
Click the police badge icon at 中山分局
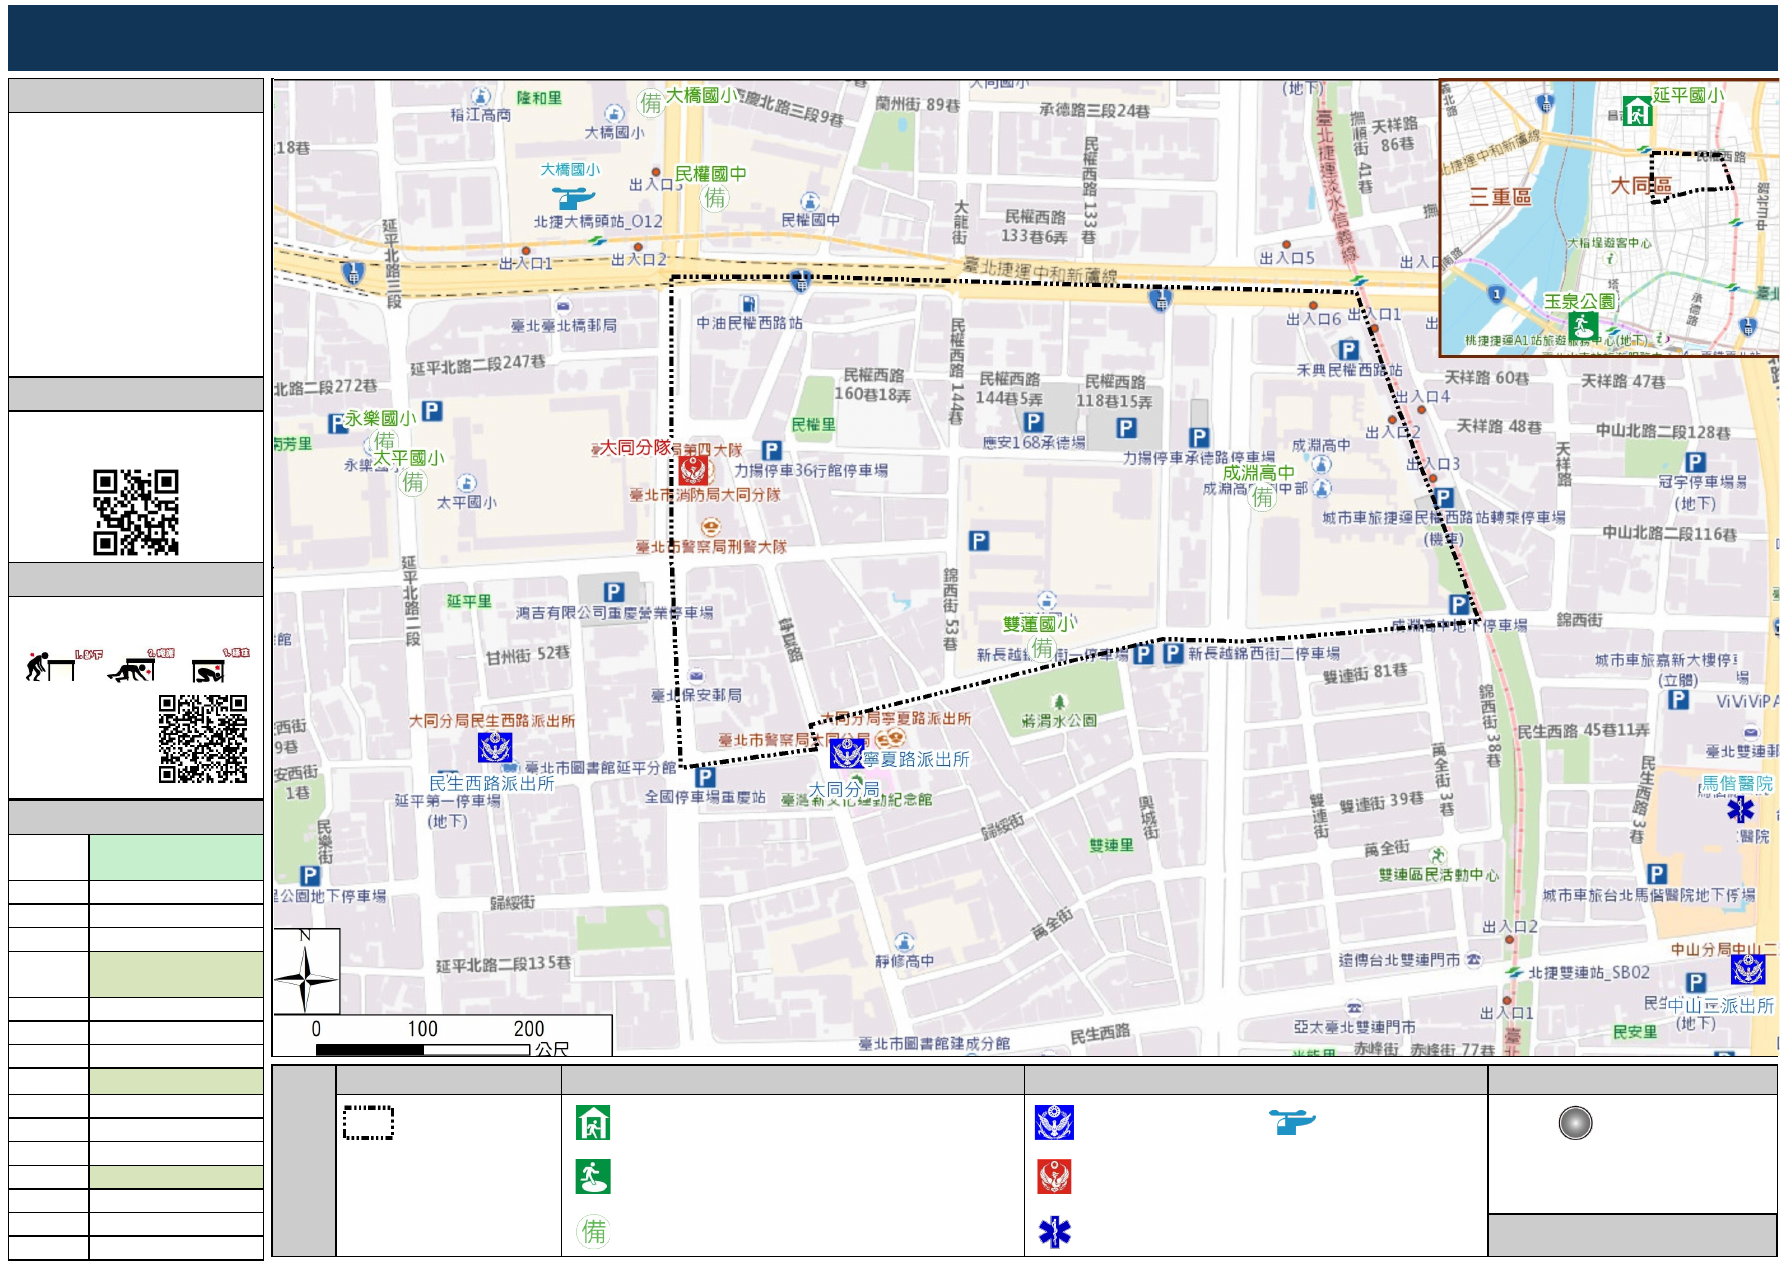(1748, 968)
